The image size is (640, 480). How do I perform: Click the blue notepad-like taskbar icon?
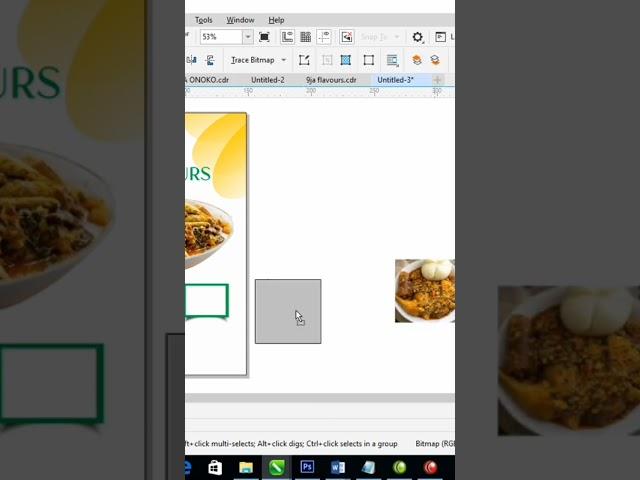click(369, 468)
